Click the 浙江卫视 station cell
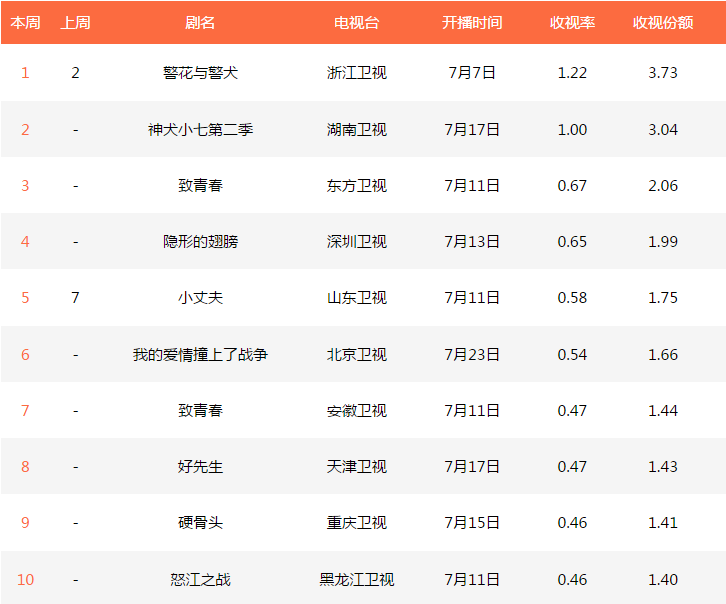The width and height of the screenshot is (726, 604). [x=357, y=73]
